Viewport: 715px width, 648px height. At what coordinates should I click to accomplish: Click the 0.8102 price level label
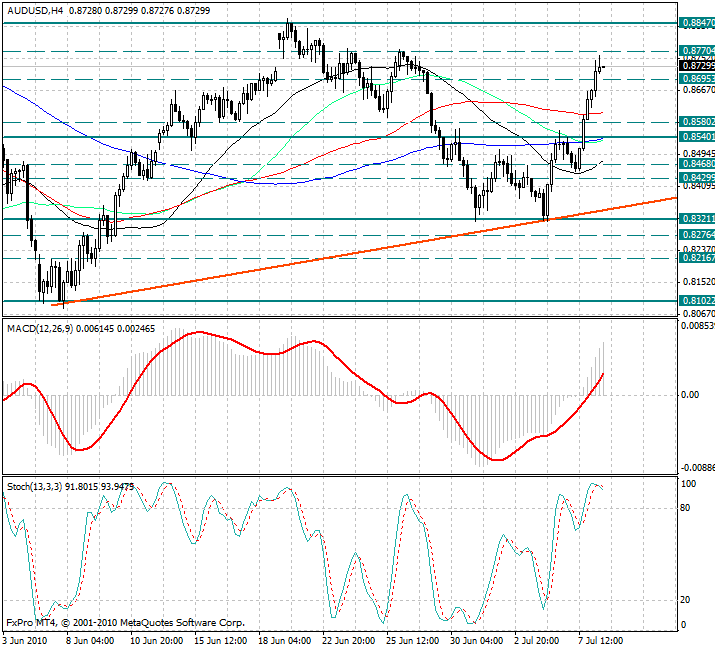coord(697,301)
